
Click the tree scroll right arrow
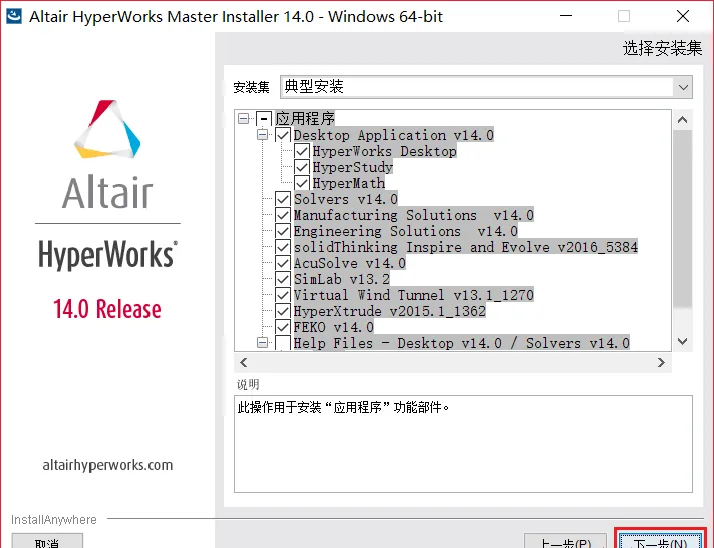click(x=661, y=363)
